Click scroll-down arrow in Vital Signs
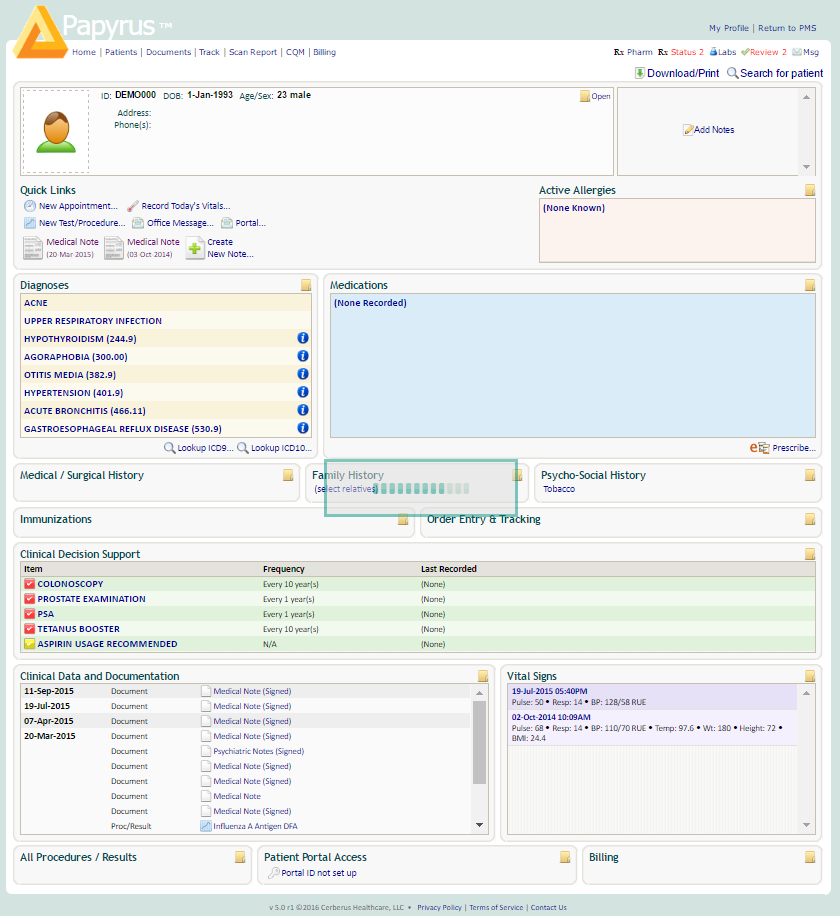 click(806, 825)
